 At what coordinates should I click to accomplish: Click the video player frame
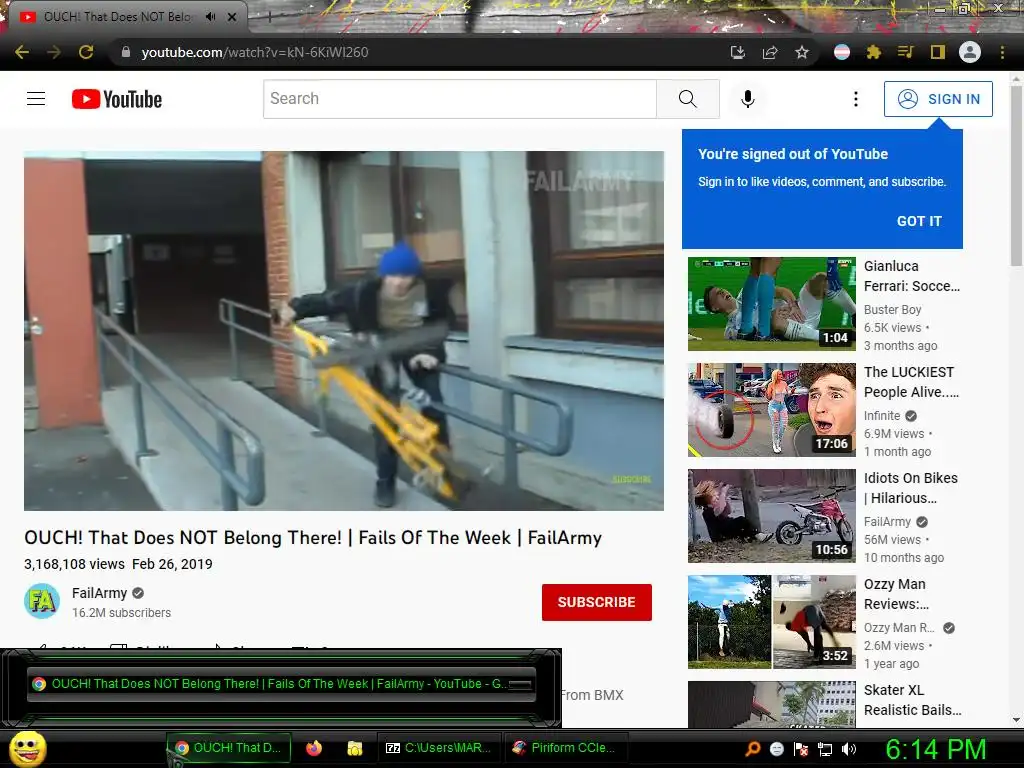344,331
